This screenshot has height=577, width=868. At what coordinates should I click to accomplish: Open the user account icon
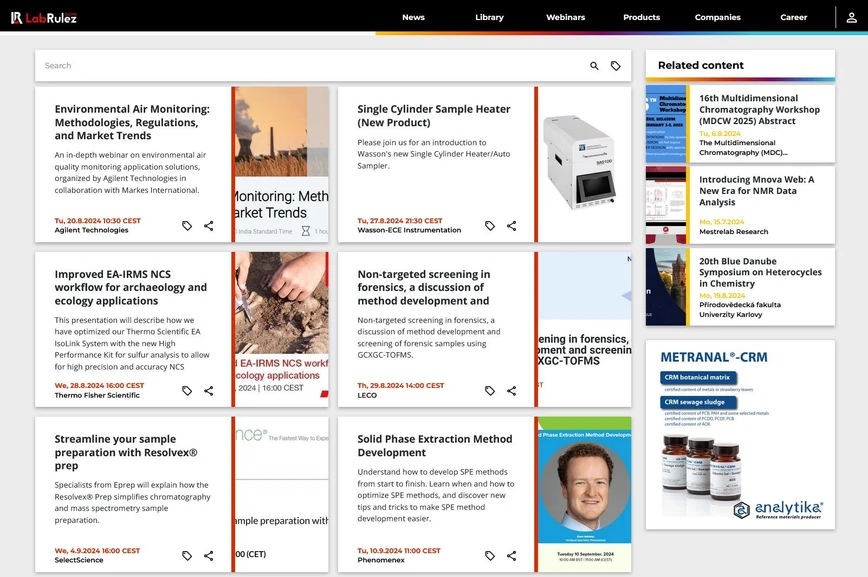pyautogui.click(x=851, y=18)
